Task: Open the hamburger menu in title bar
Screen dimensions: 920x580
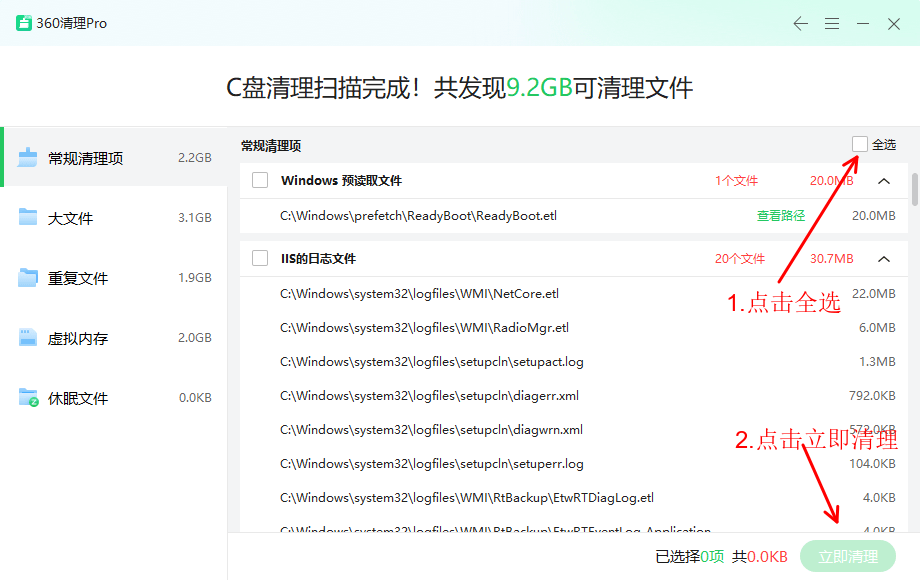Action: [x=832, y=23]
